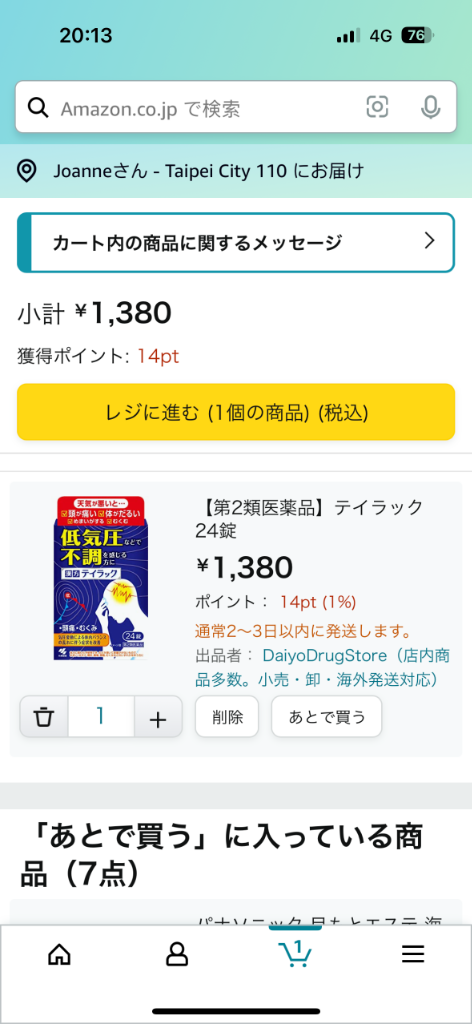Tap the 削除 delete button
This screenshot has width=472, height=1024.
click(227, 716)
